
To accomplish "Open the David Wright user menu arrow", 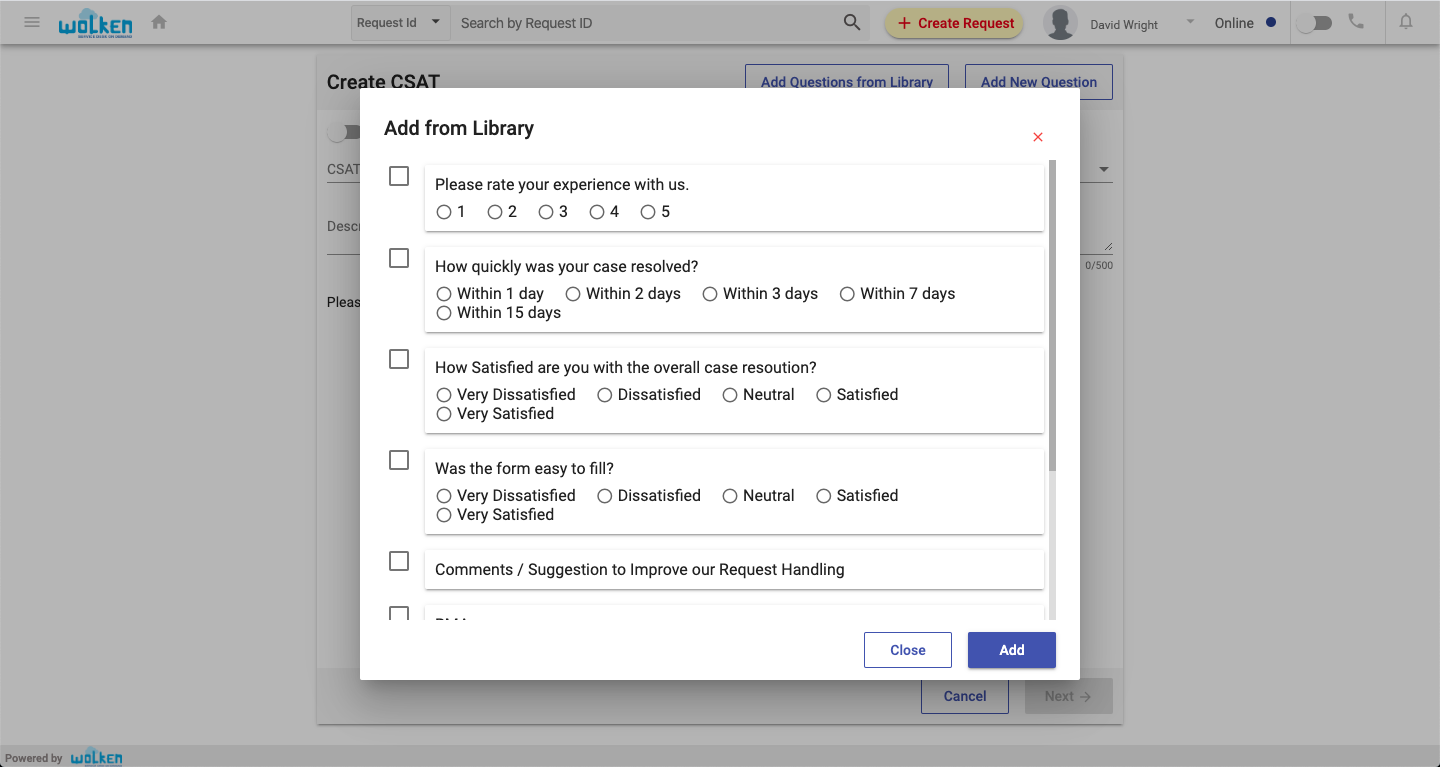I will [x=1190, y=22].
